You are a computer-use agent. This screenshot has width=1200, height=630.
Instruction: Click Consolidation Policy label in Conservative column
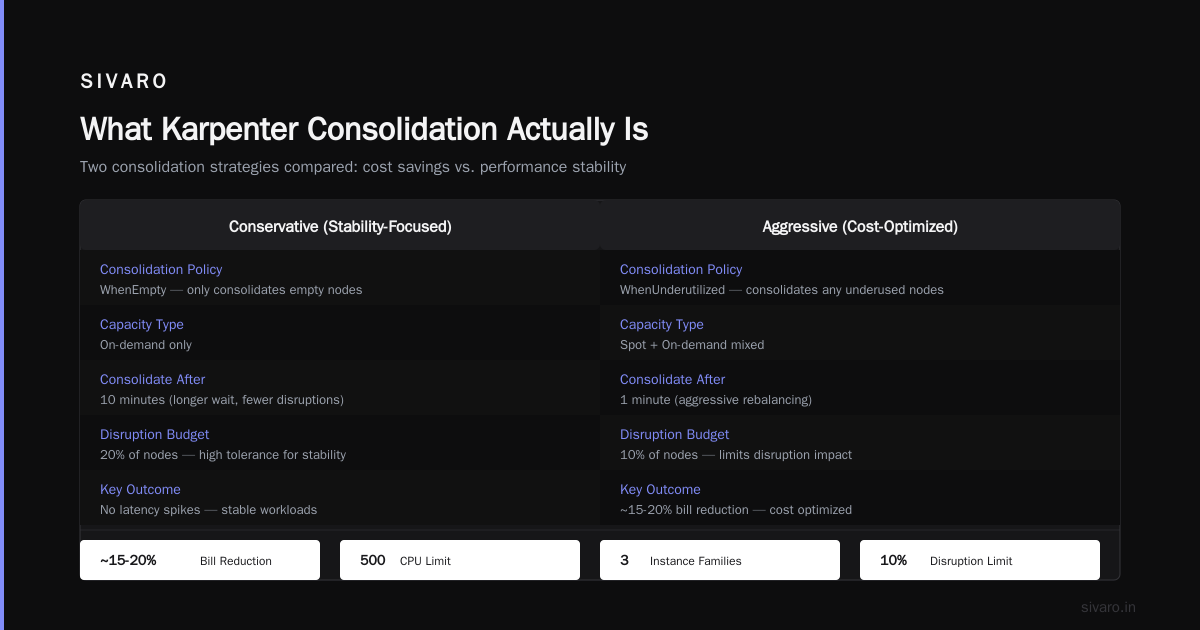[x=161, y=270]
